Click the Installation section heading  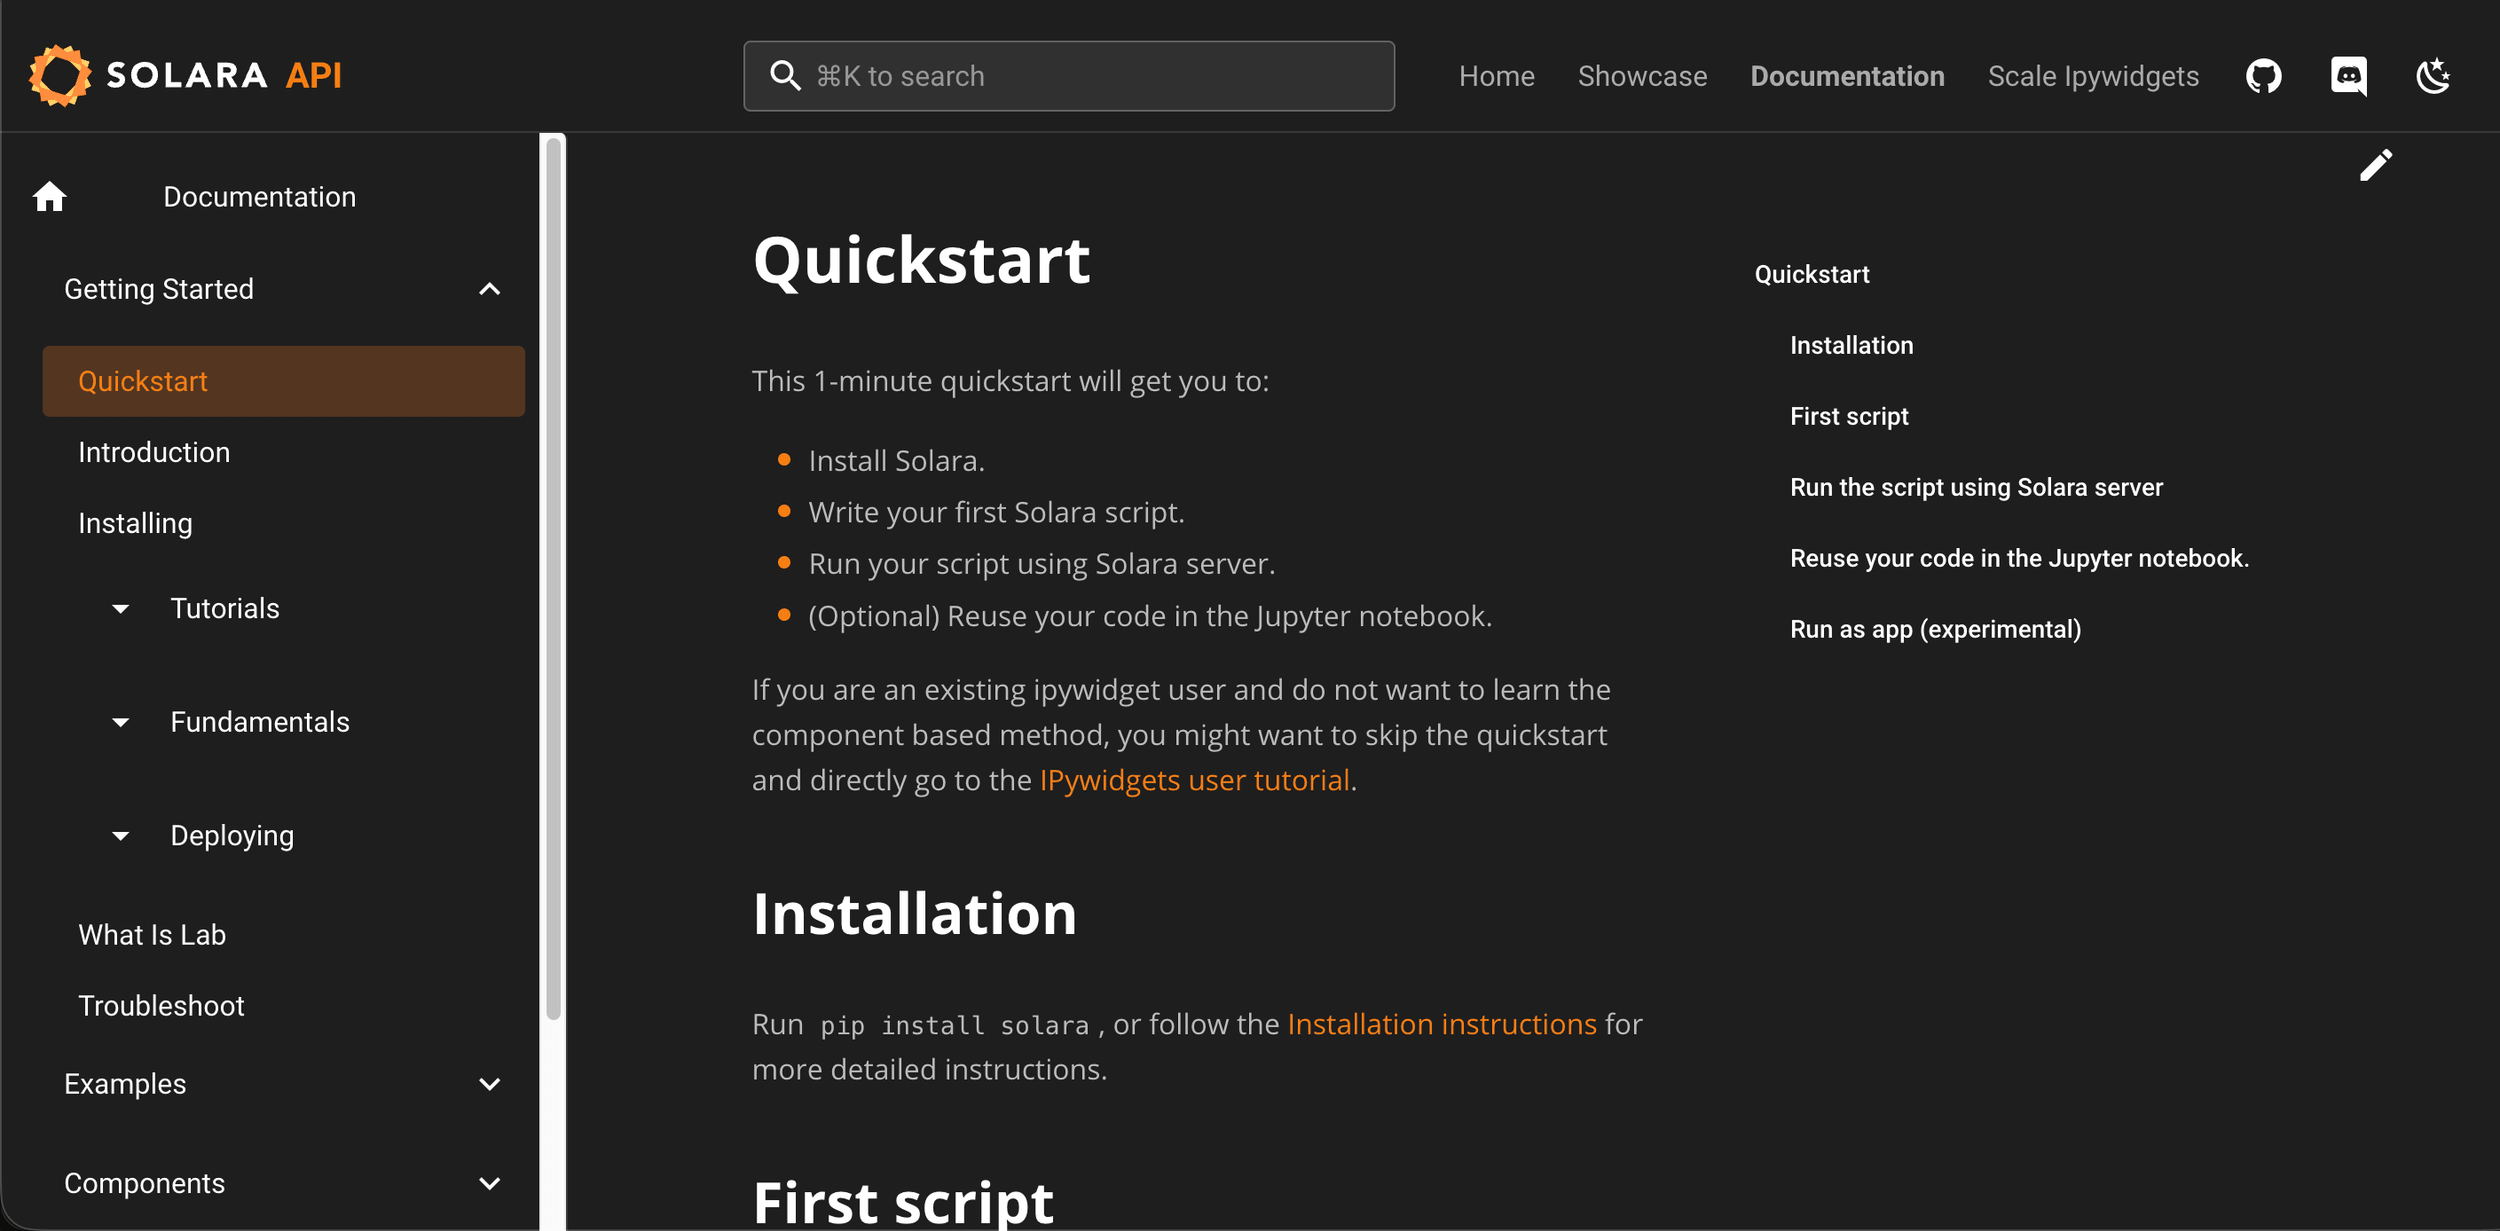click(x=914, y=913)
